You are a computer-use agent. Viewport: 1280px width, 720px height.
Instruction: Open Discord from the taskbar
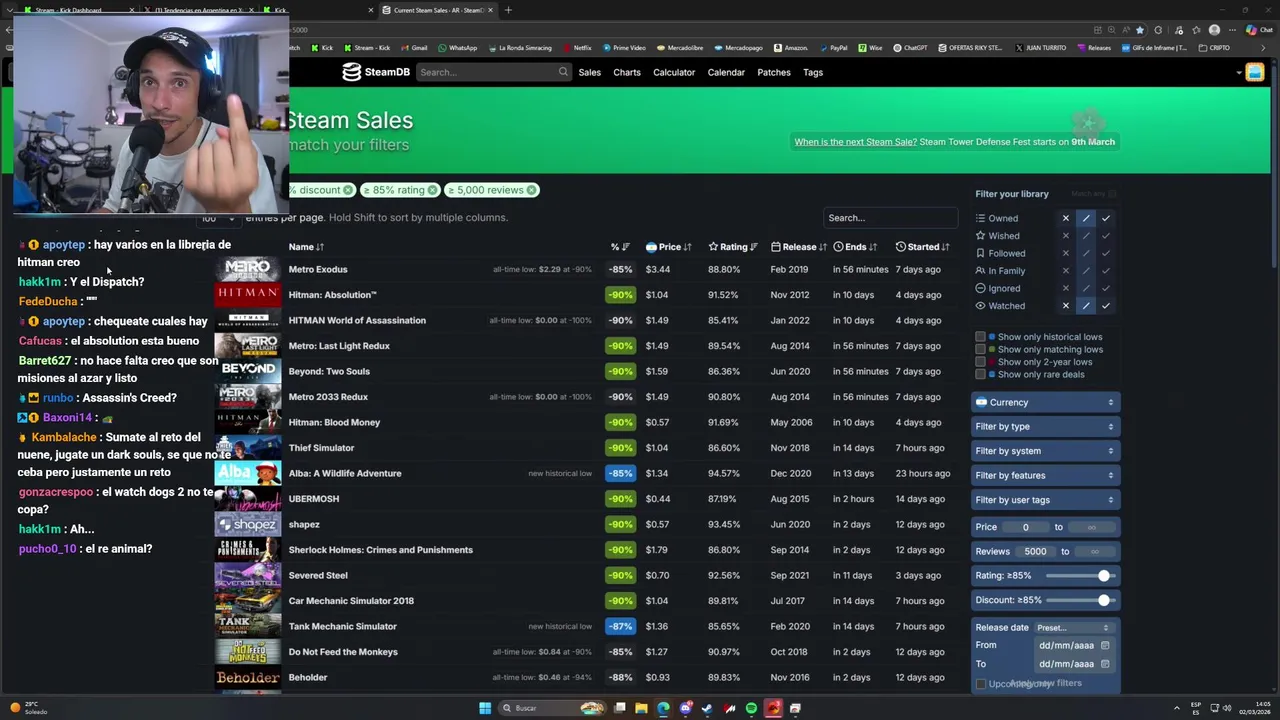685,708
